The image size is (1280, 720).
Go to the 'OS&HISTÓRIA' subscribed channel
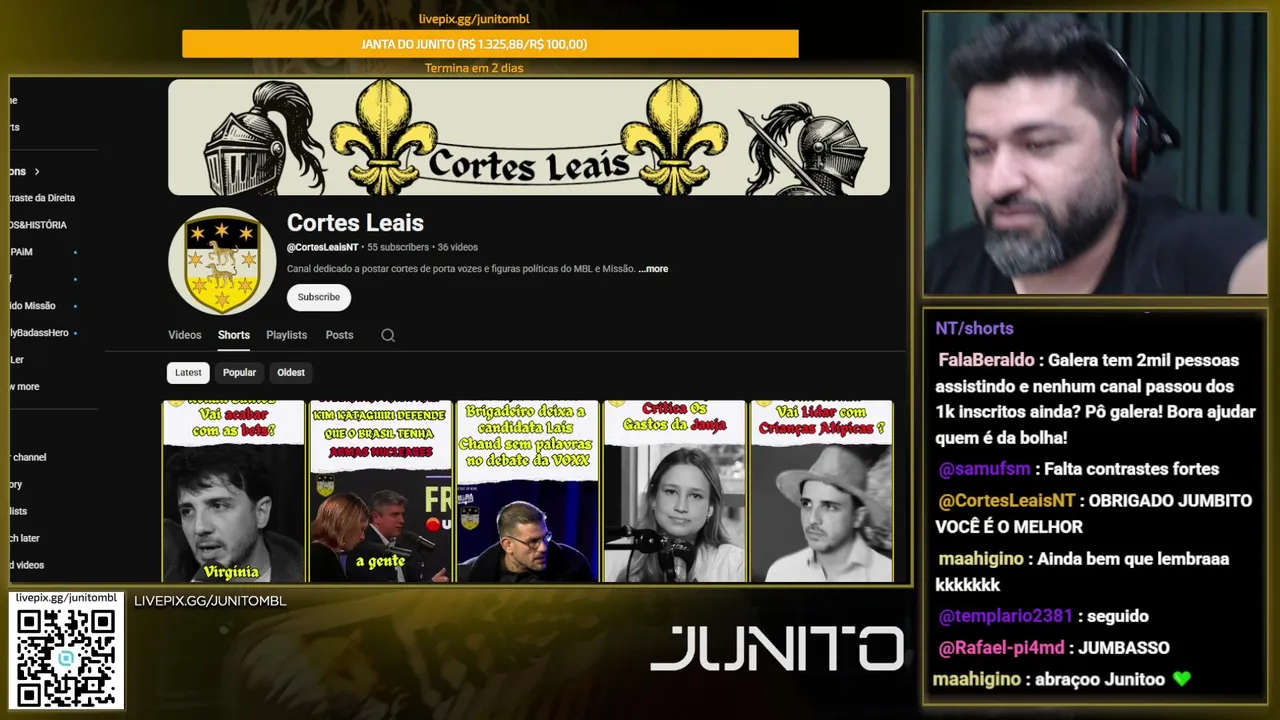pos(38,225)
